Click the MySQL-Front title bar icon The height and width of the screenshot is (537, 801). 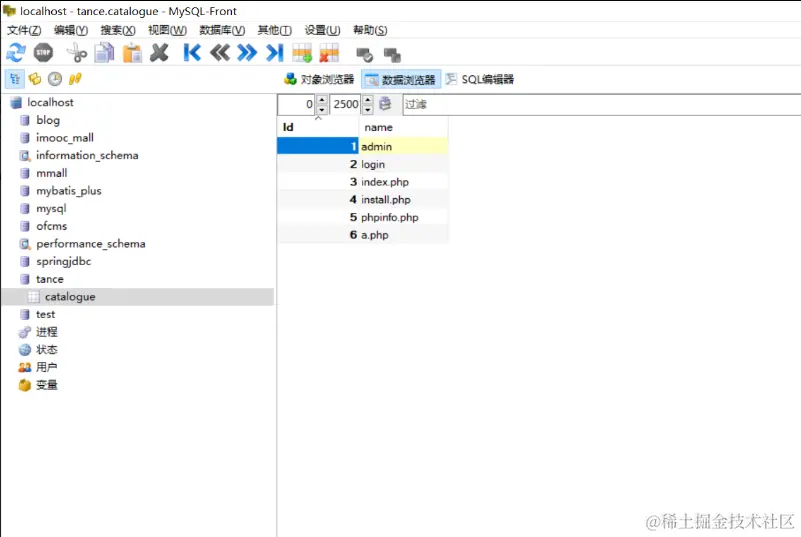click(x=9, y=10)
